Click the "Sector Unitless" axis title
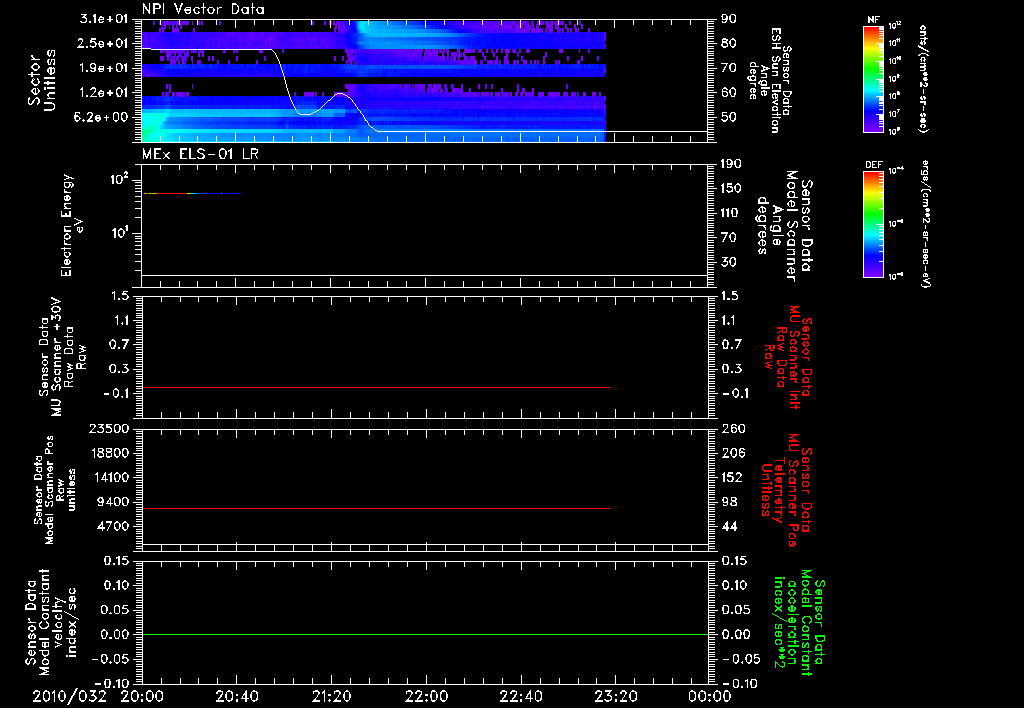1024x708 pixels. (42, 80)
